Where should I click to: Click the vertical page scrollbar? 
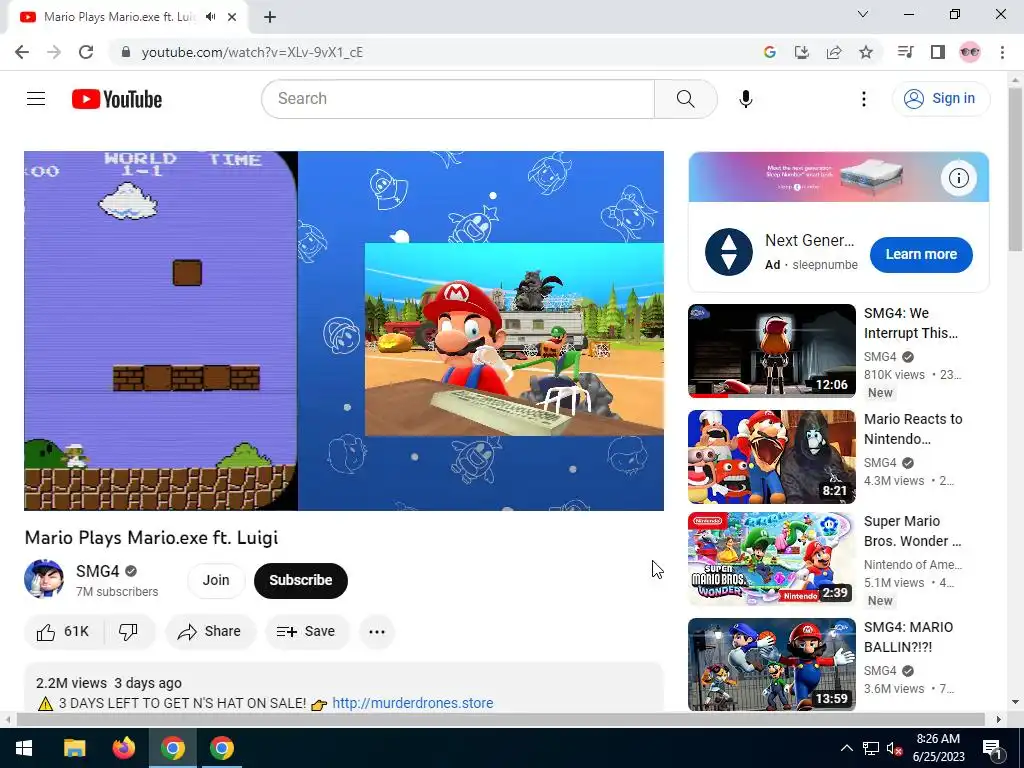tap(1016, 170)
